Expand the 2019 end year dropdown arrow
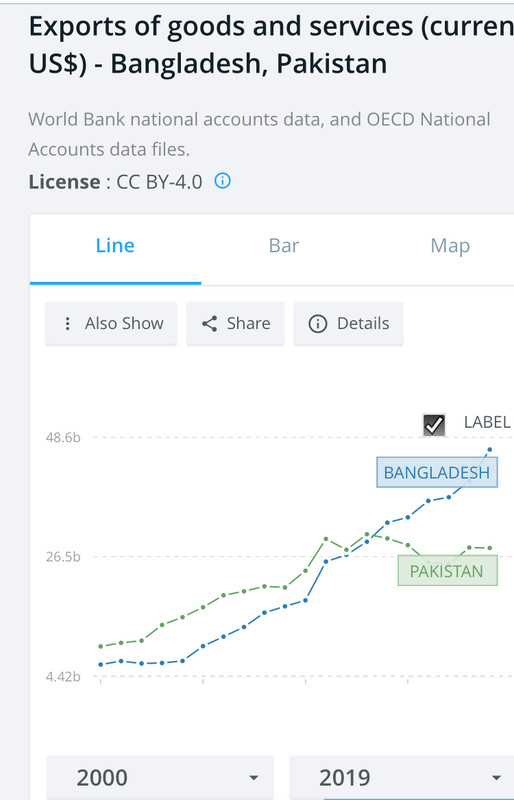This screenshot has height=800, width=514. [x=496, y=778]
